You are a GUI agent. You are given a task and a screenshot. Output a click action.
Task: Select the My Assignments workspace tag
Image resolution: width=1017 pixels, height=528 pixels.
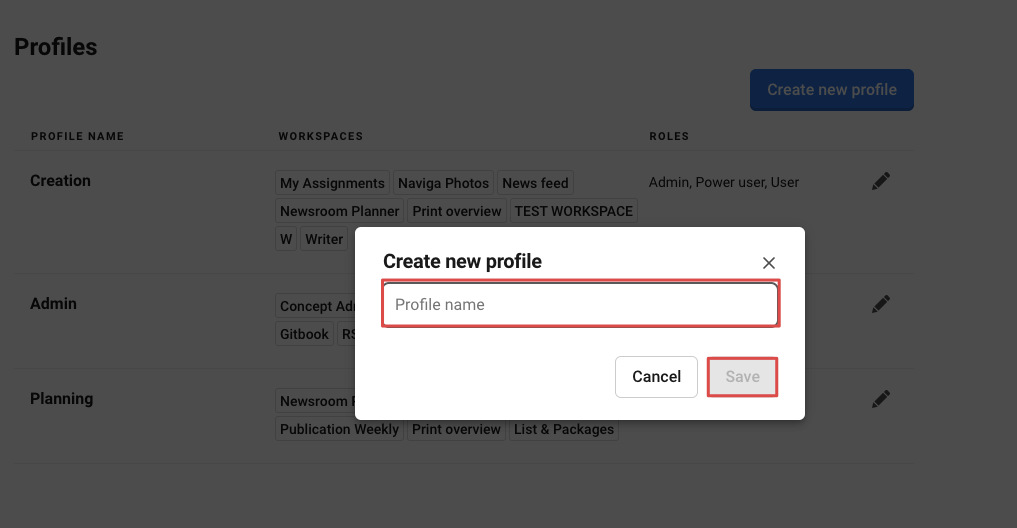(332, 183)
